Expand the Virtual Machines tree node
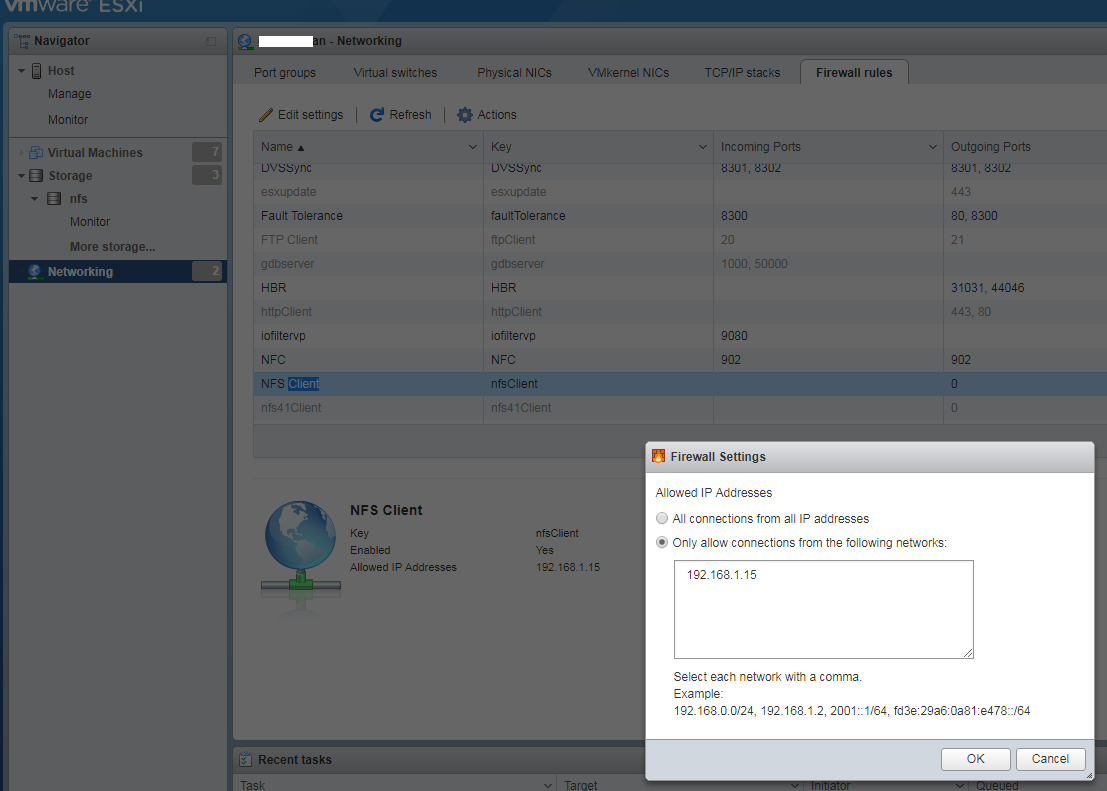Screen dimensions: 1107x791 21,153
